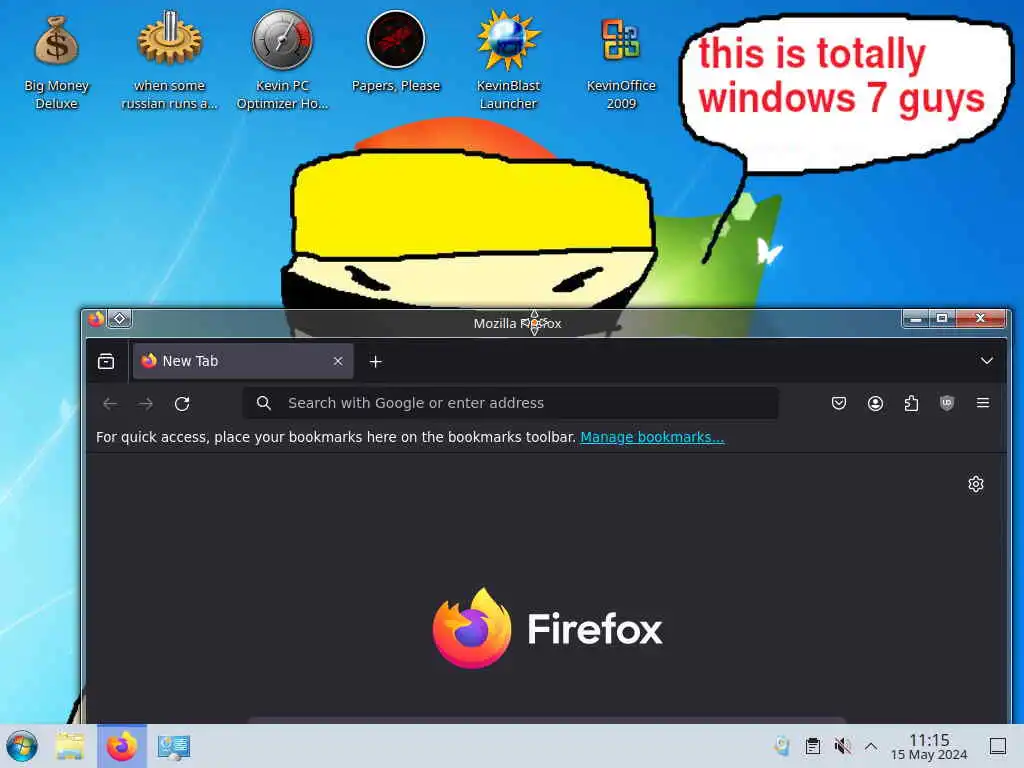Open uBlock Origin shield icon
1024x768 pixels.
pyautogui.click(x=947, y=403)
